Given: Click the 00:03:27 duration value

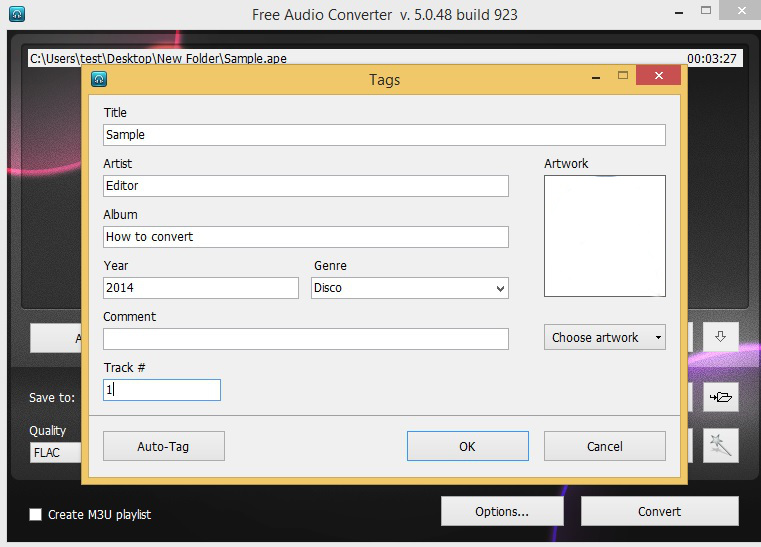Looking at the screenshot, I should coord(711,59).
